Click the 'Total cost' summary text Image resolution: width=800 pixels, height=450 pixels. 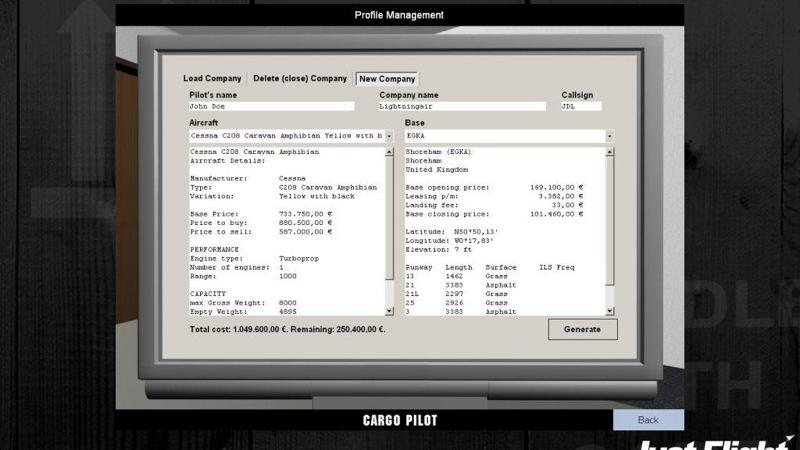pos(287,330)
